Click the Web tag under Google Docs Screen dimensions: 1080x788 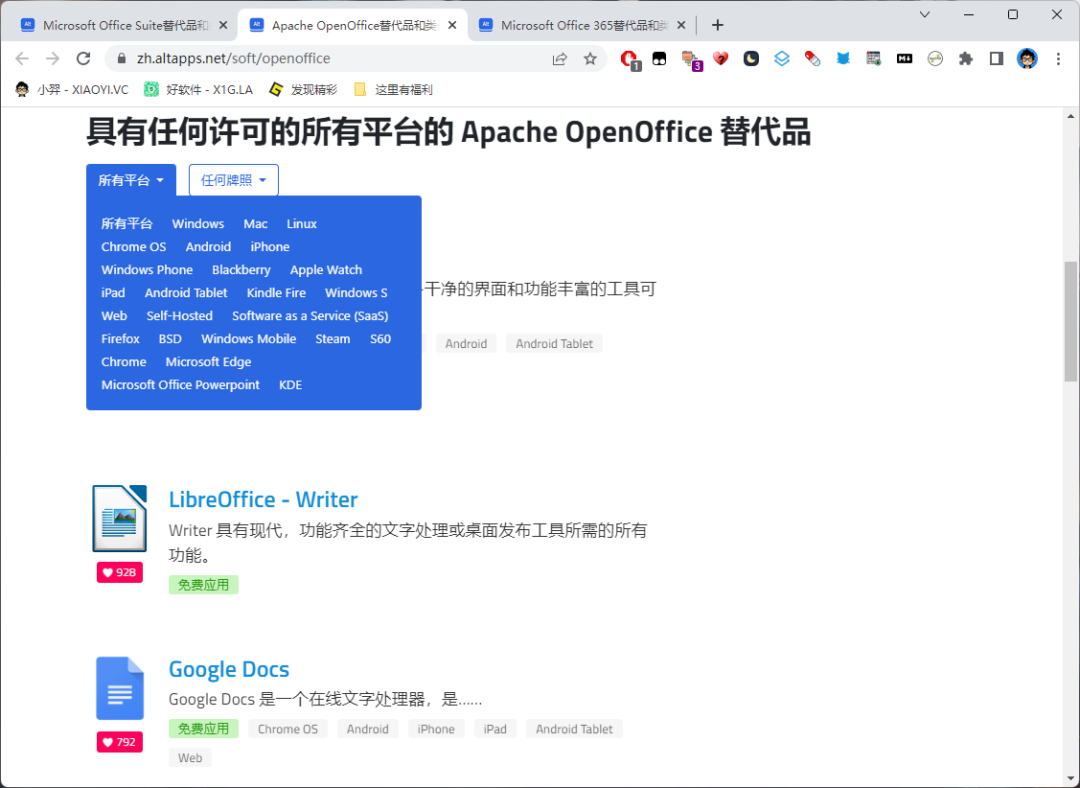click(190, 758)
